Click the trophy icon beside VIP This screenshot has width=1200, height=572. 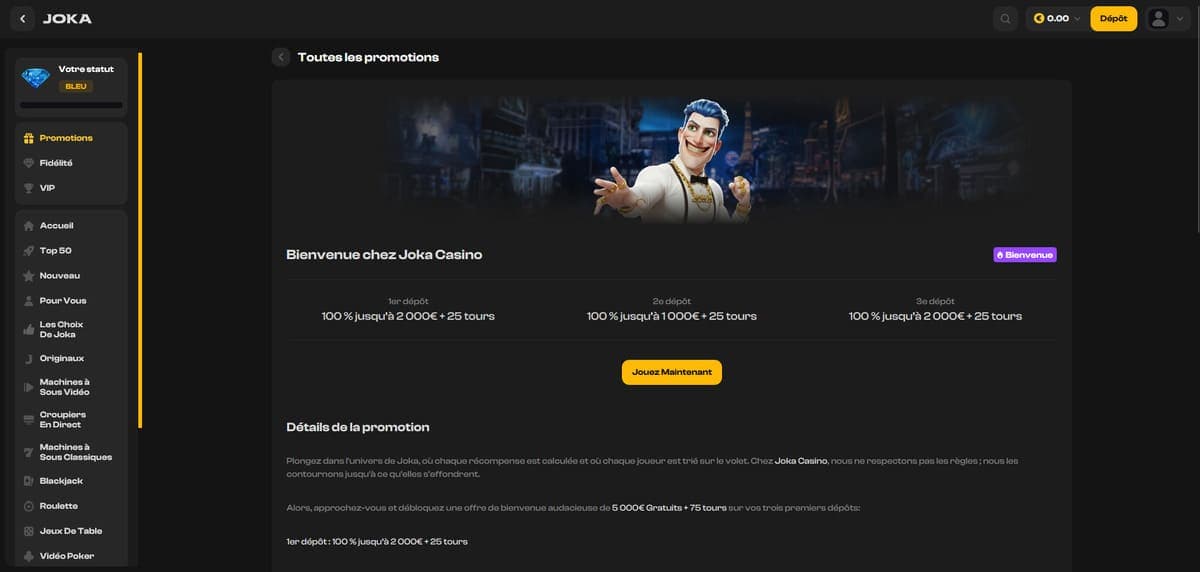(28, 188)
